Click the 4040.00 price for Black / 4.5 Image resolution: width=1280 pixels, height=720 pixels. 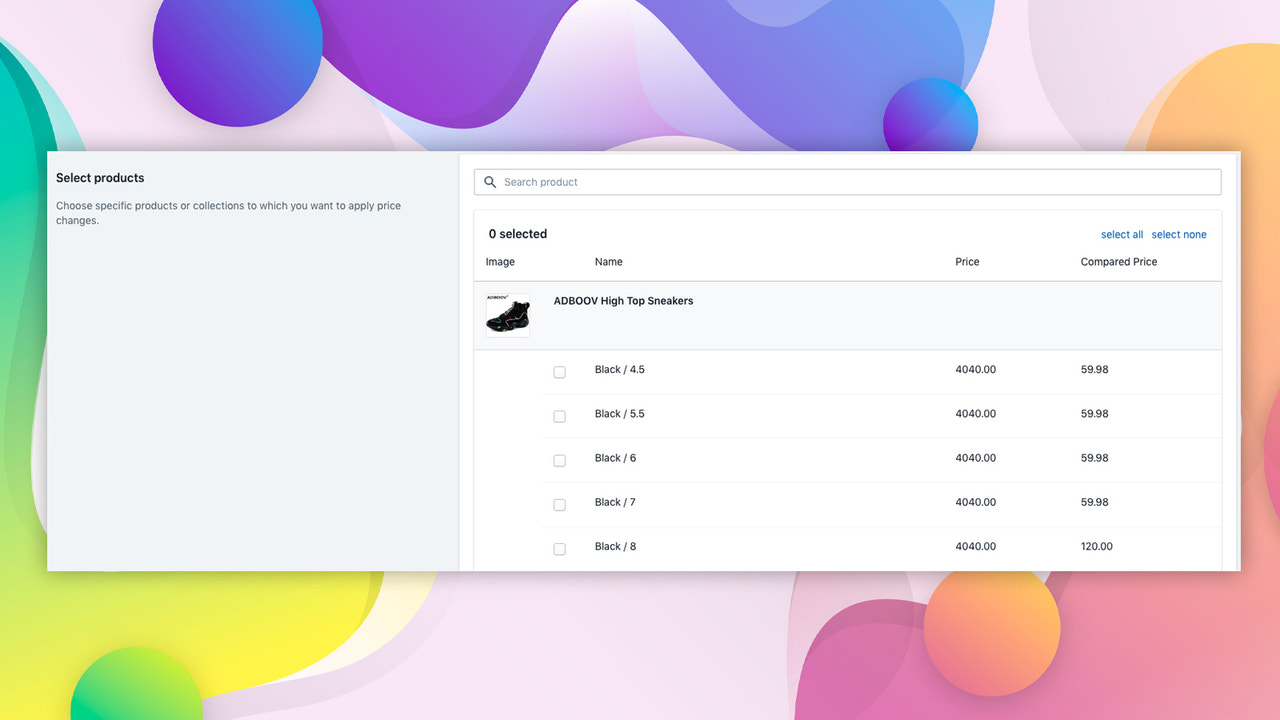tap(975, 370)
